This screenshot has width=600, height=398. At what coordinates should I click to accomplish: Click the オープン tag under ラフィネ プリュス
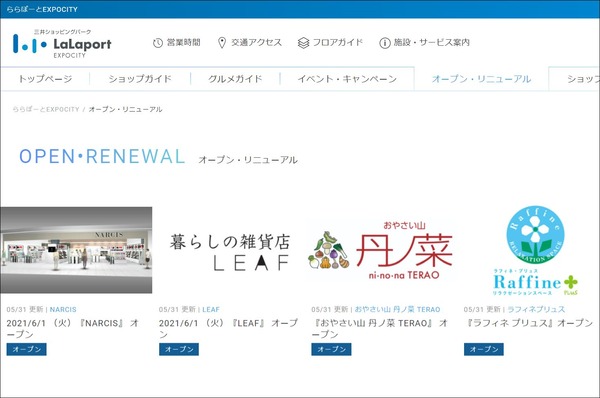point(484,349)
